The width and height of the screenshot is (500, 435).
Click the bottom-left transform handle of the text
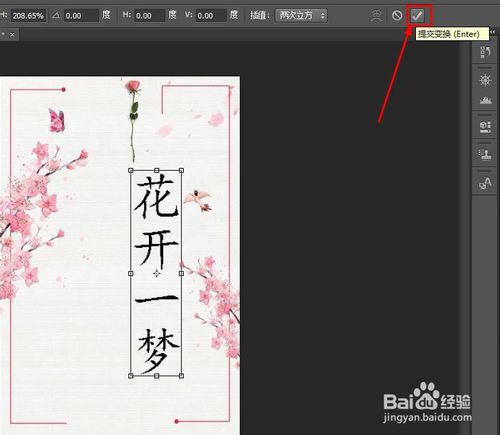[x=131, y=376]
